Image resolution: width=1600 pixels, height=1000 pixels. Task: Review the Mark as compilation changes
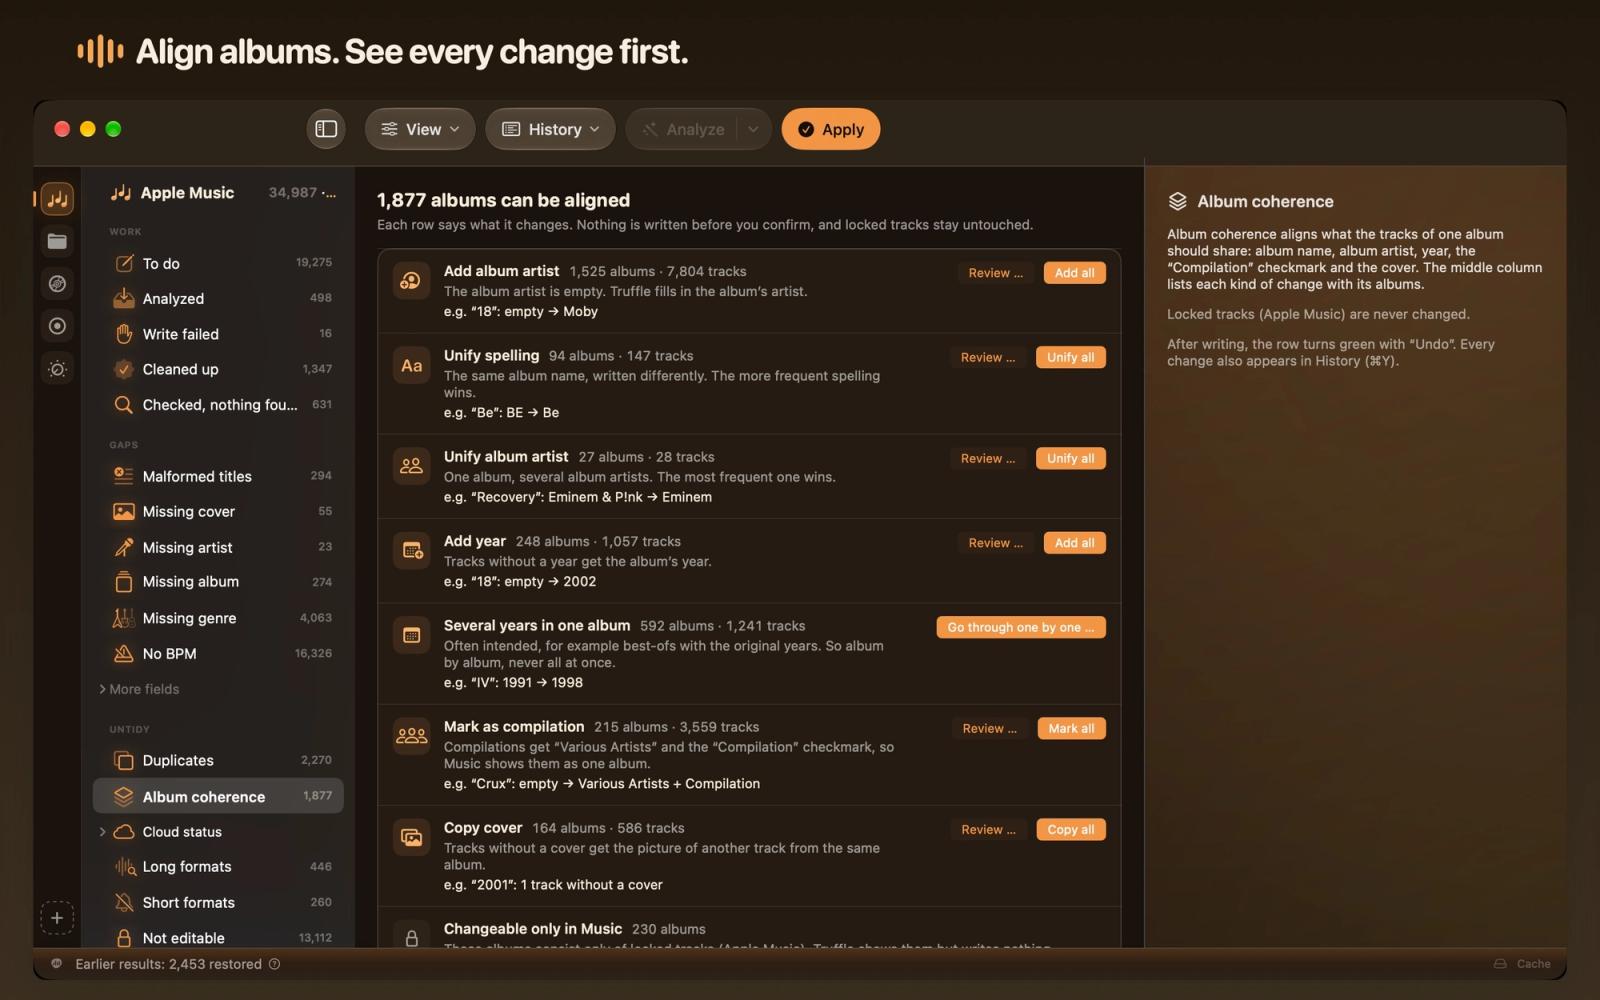pyautogui.click(x=989, y=728)
